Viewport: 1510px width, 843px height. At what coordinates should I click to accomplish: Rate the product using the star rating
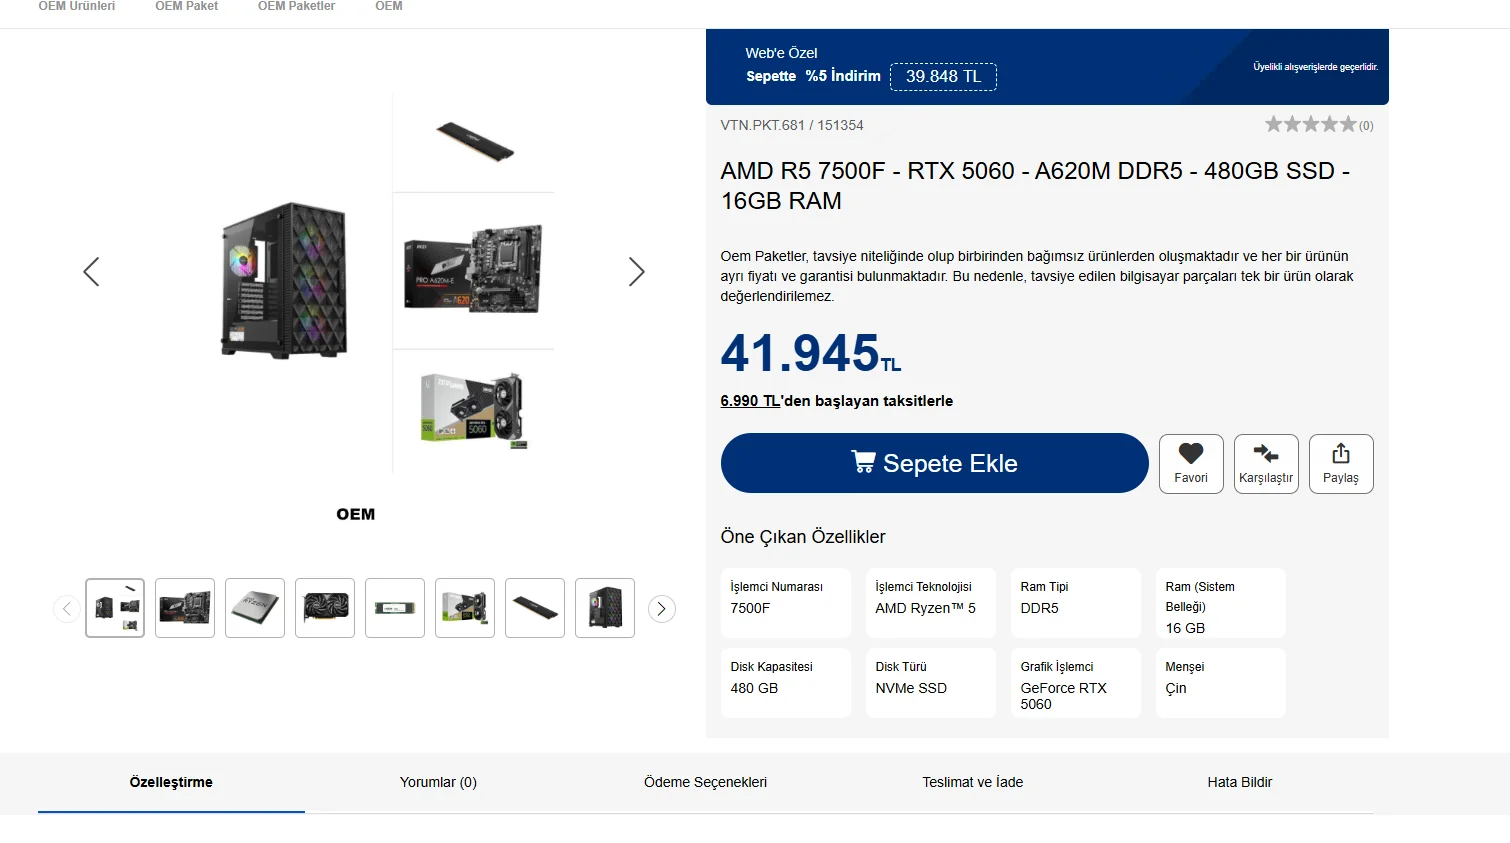point(1311,124)
